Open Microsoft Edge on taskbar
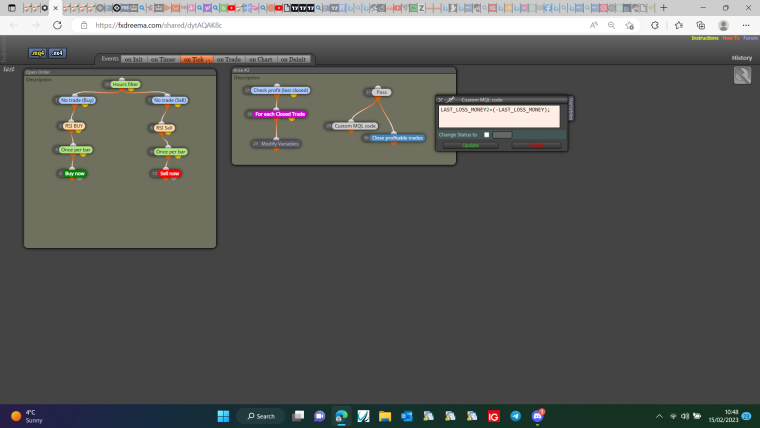This screenshot has height=428, width=760. [x=341, y=416]
